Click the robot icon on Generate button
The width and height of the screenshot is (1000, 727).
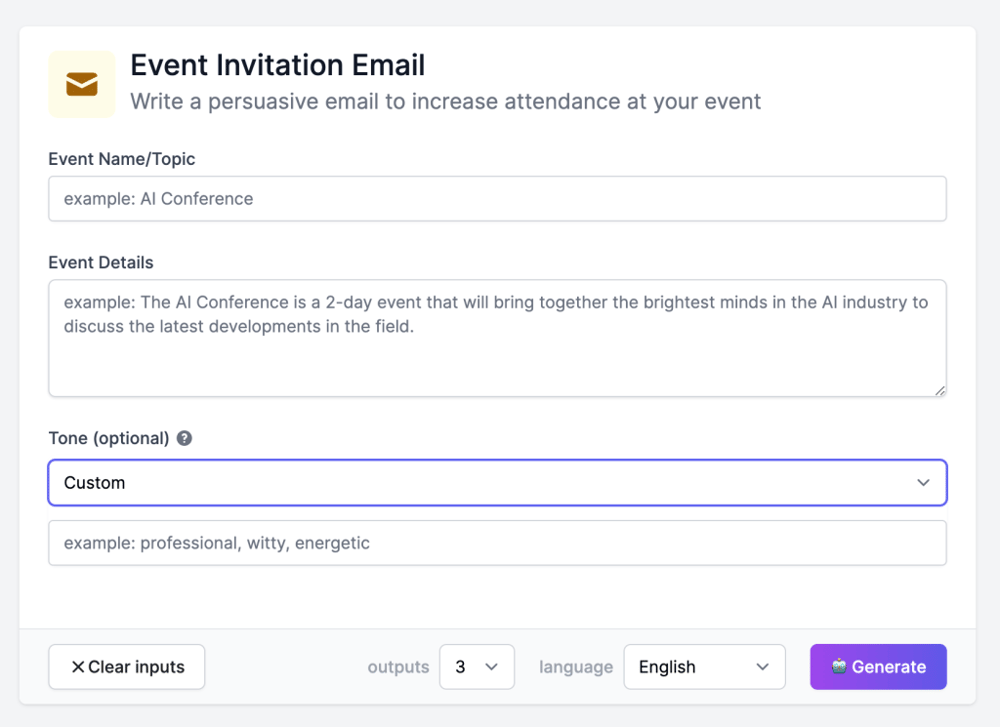pos(839,667)
